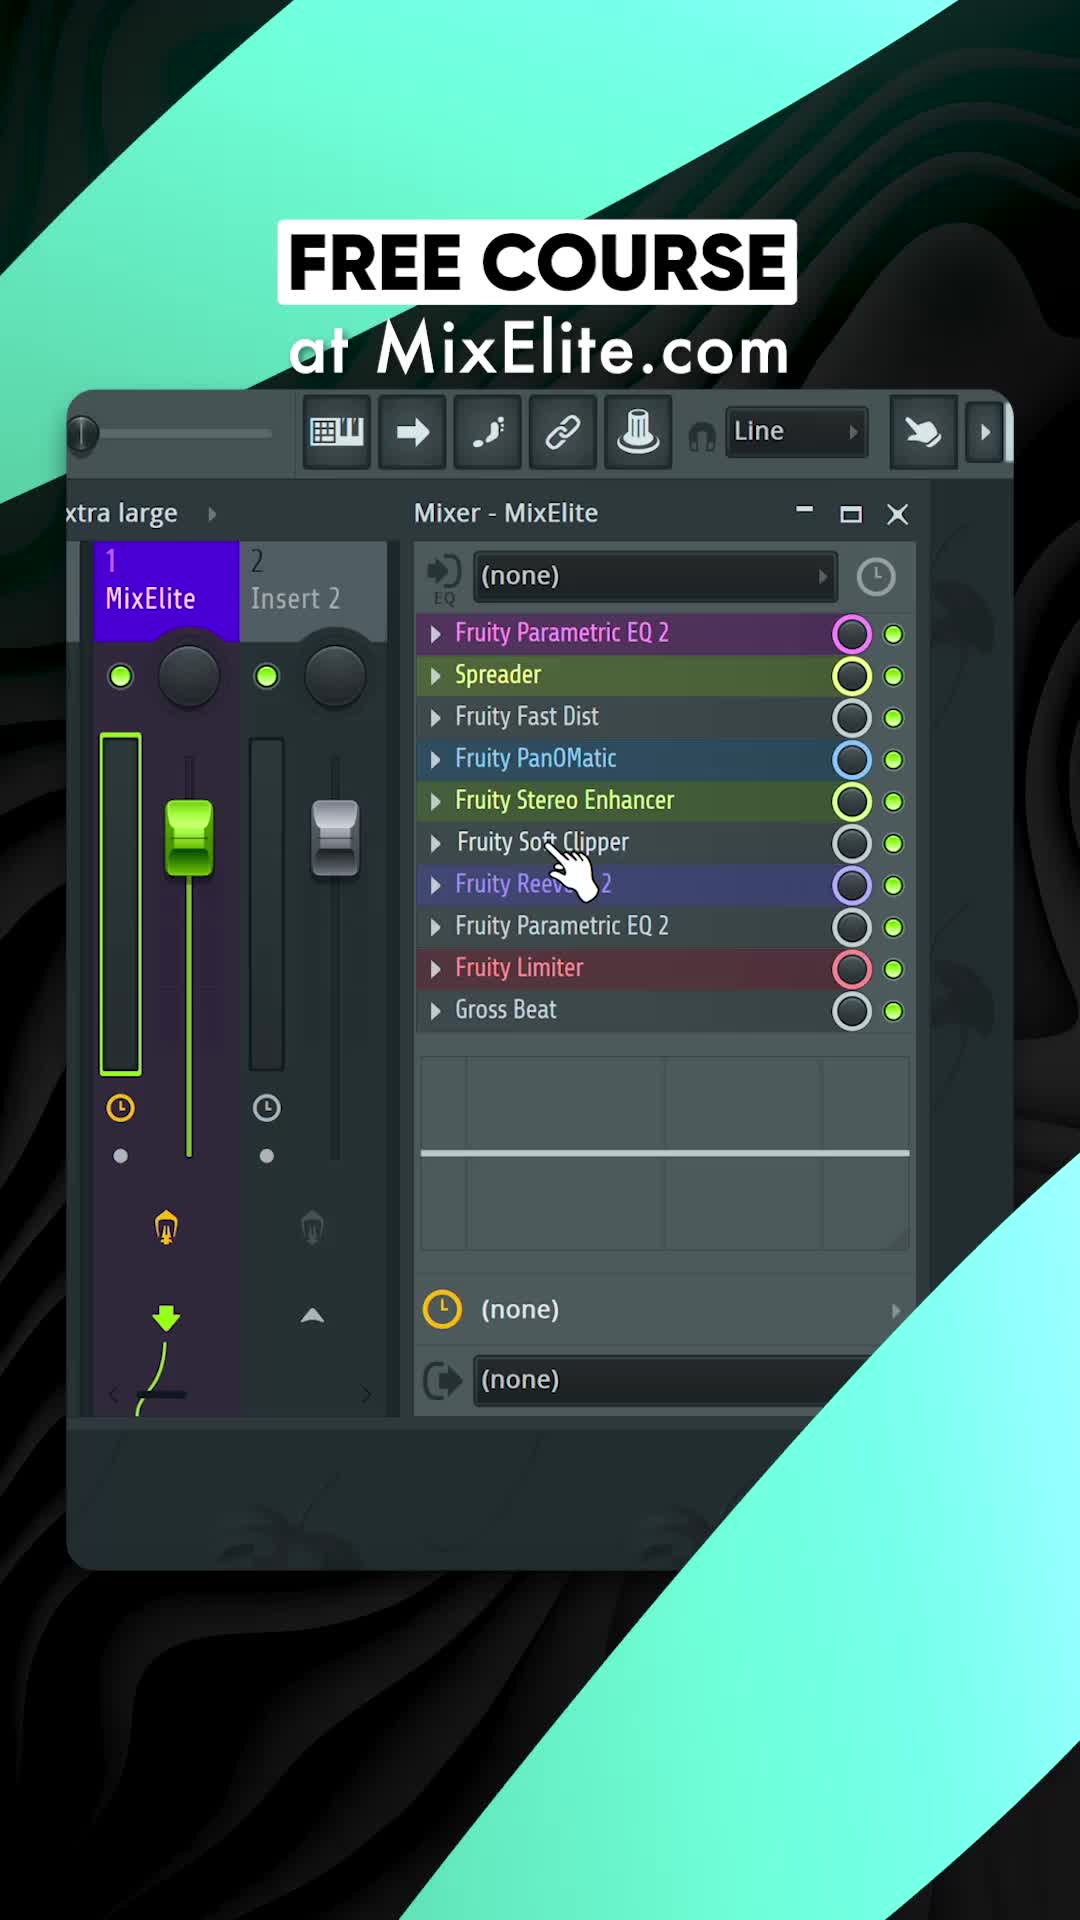
Task: Disable Fruity PanOMatic LED
Action: [x=894, y=760]
